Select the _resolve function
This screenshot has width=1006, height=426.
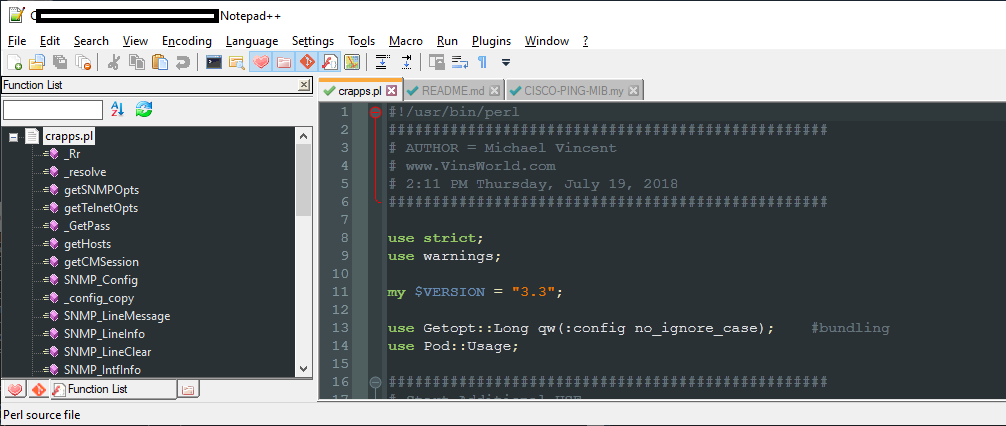click(85, 172)
